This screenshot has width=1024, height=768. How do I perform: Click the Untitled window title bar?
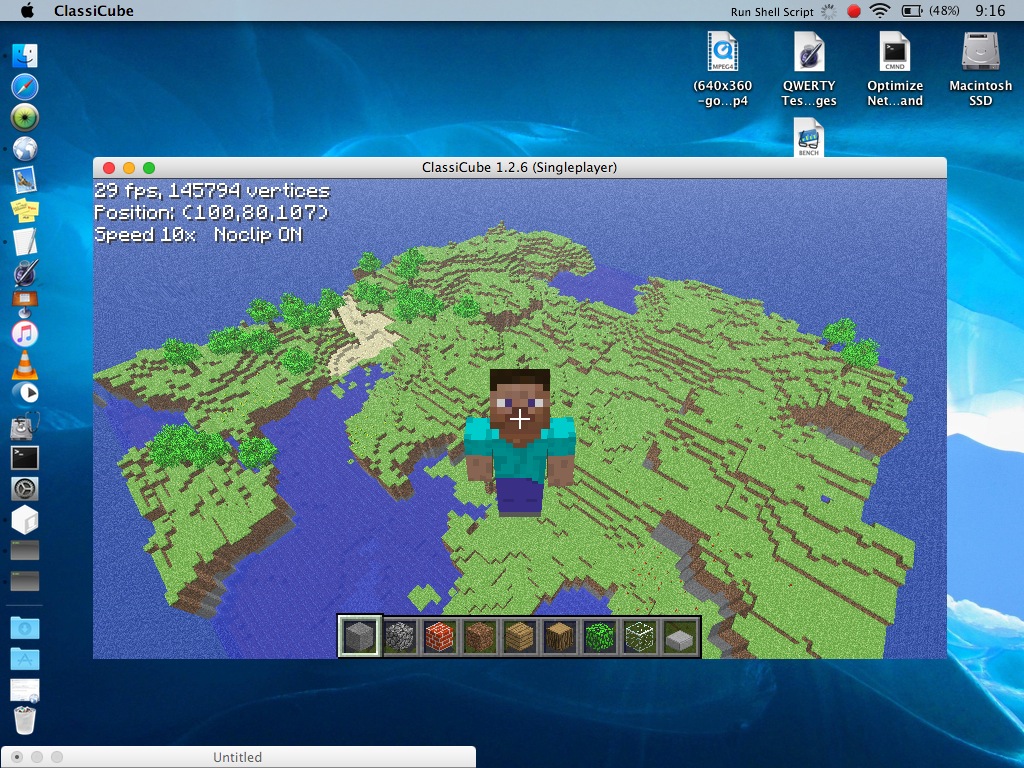[x=238, y=757]
